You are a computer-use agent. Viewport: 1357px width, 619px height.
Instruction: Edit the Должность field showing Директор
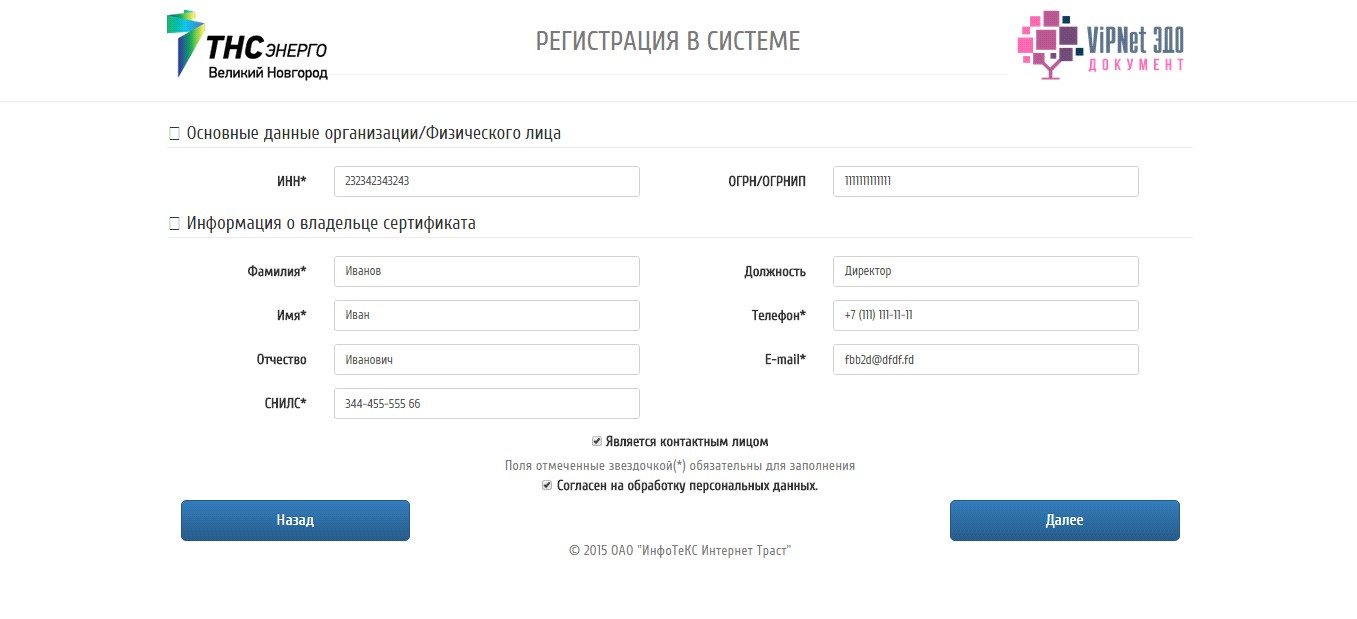(x=986, y=271)
